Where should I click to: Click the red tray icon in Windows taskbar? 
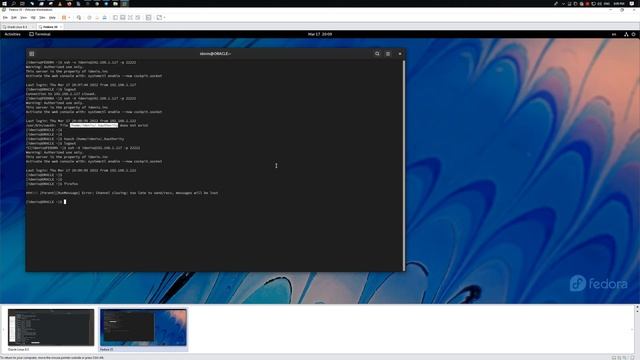(x=587, y=3)
